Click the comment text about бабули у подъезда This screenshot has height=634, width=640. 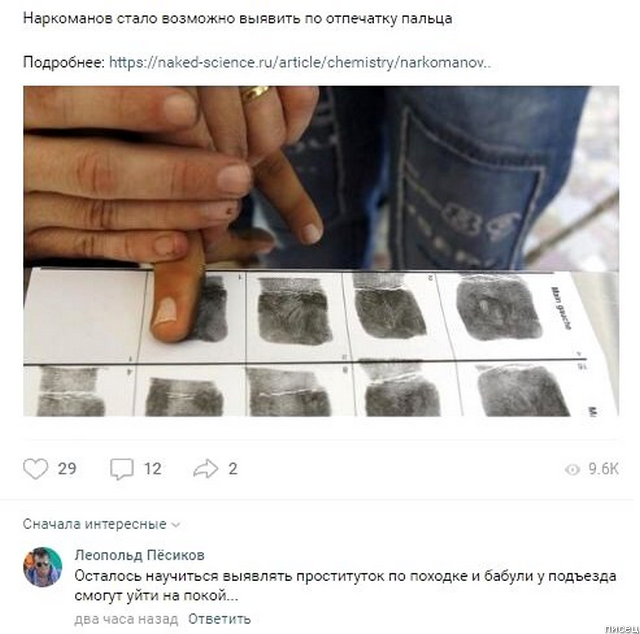click(345, 586)
